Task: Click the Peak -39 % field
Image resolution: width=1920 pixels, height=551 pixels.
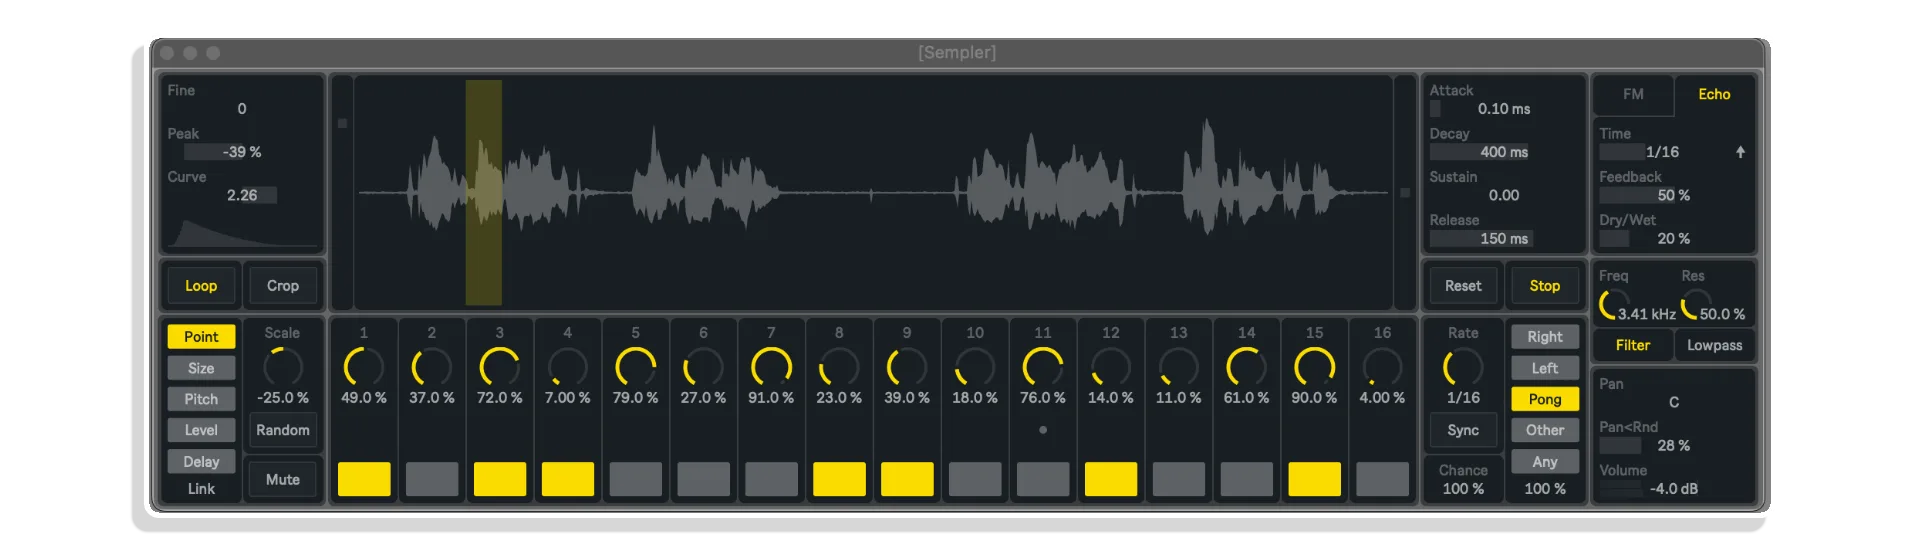Action: pyautogui.click(x=242, y=152)
